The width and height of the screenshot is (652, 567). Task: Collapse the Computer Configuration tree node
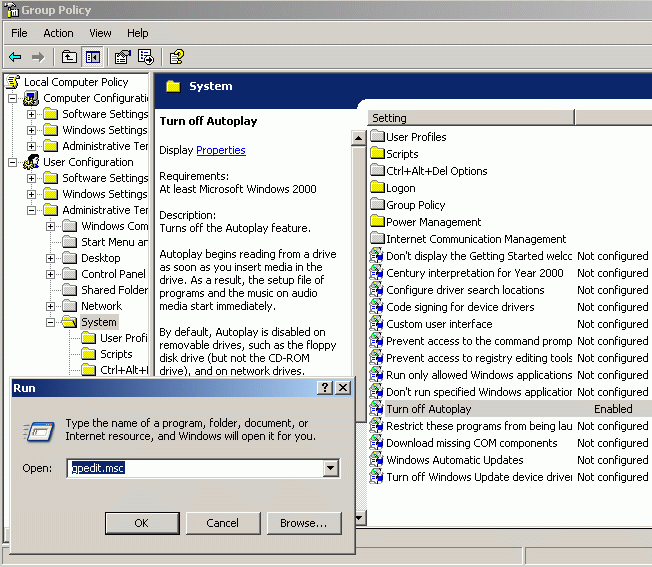coord(13,98)
